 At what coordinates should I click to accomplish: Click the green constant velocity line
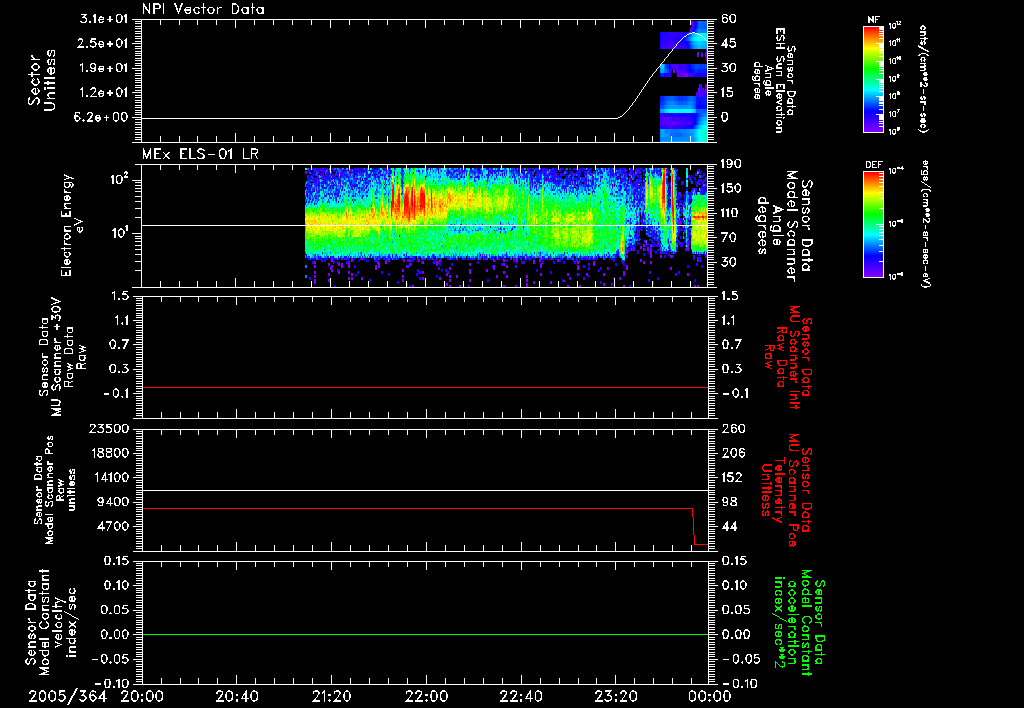tap(425, 634)
